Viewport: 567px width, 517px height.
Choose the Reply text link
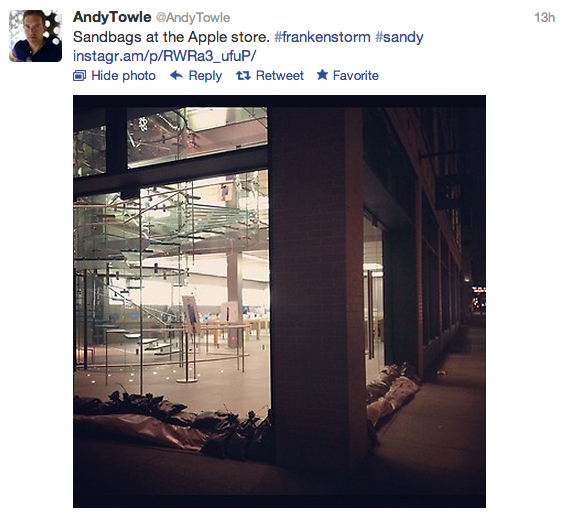[x=205, y=76]
